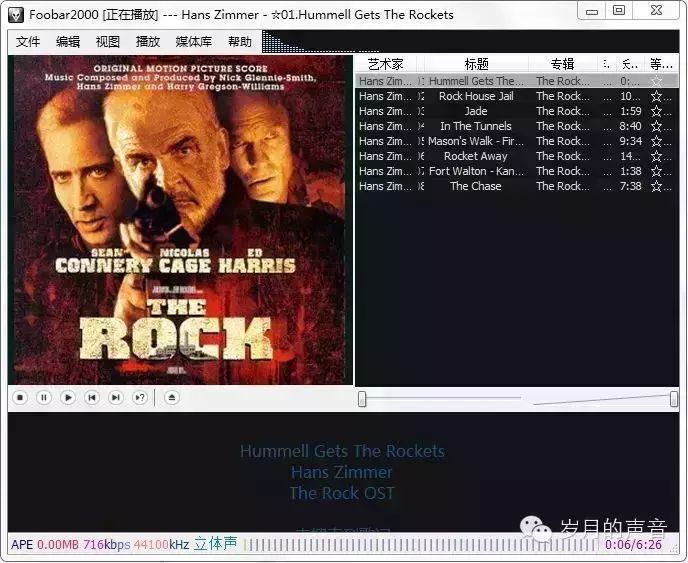Skip to the next track
The image size is (688, 563).
pyautogui.click(x=116, y=398)
